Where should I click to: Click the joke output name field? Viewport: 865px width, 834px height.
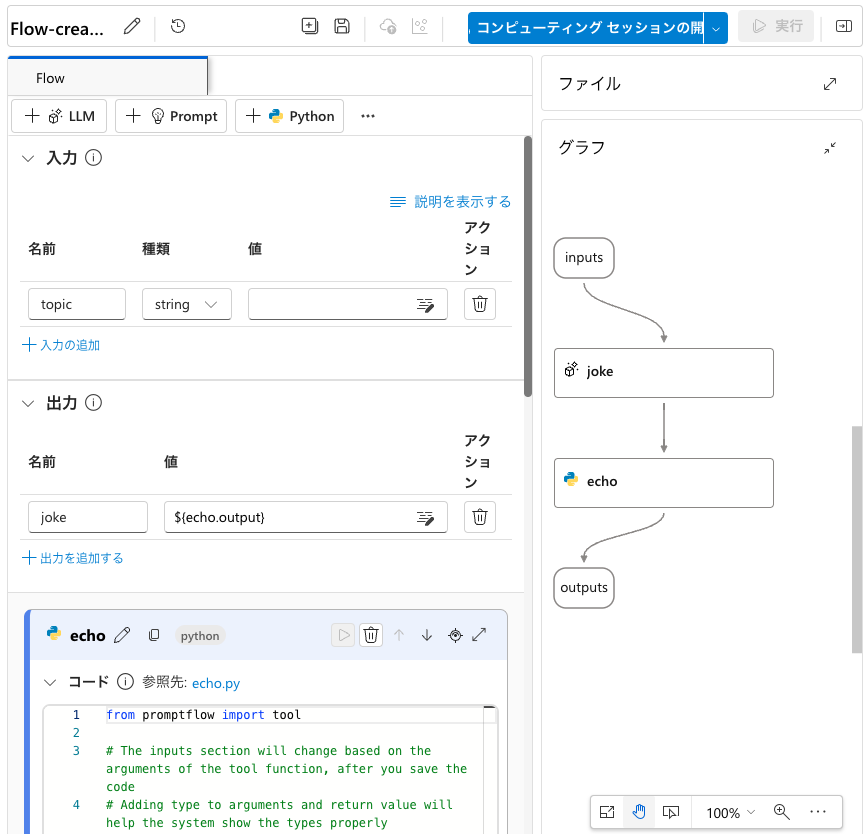[x=88, y=517]
